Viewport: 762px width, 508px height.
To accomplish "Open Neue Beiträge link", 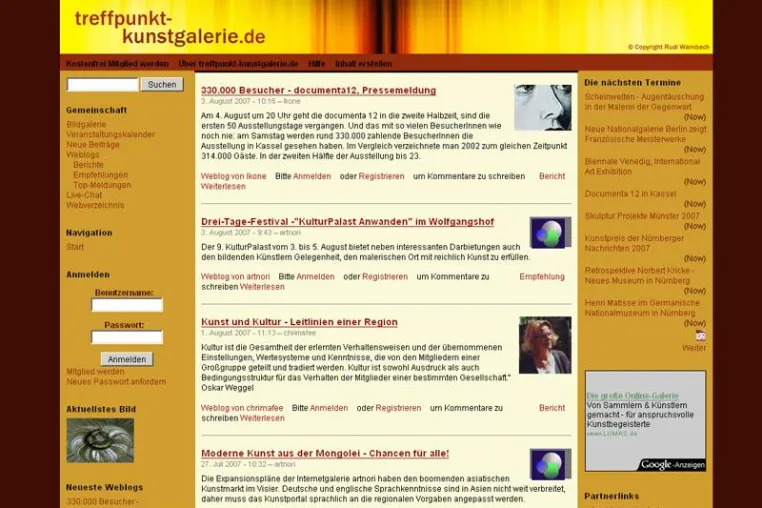I will pyautogui.click(x=92, y=145).
